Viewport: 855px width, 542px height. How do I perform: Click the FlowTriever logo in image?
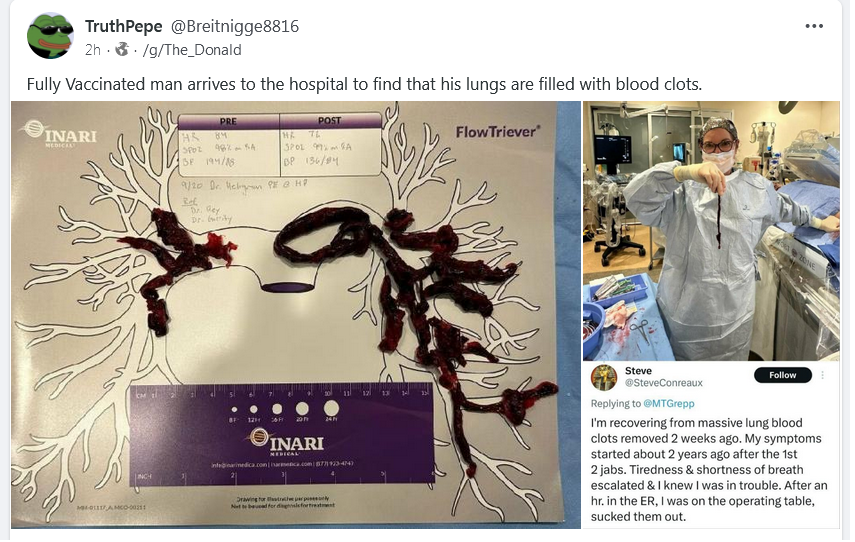498,132
